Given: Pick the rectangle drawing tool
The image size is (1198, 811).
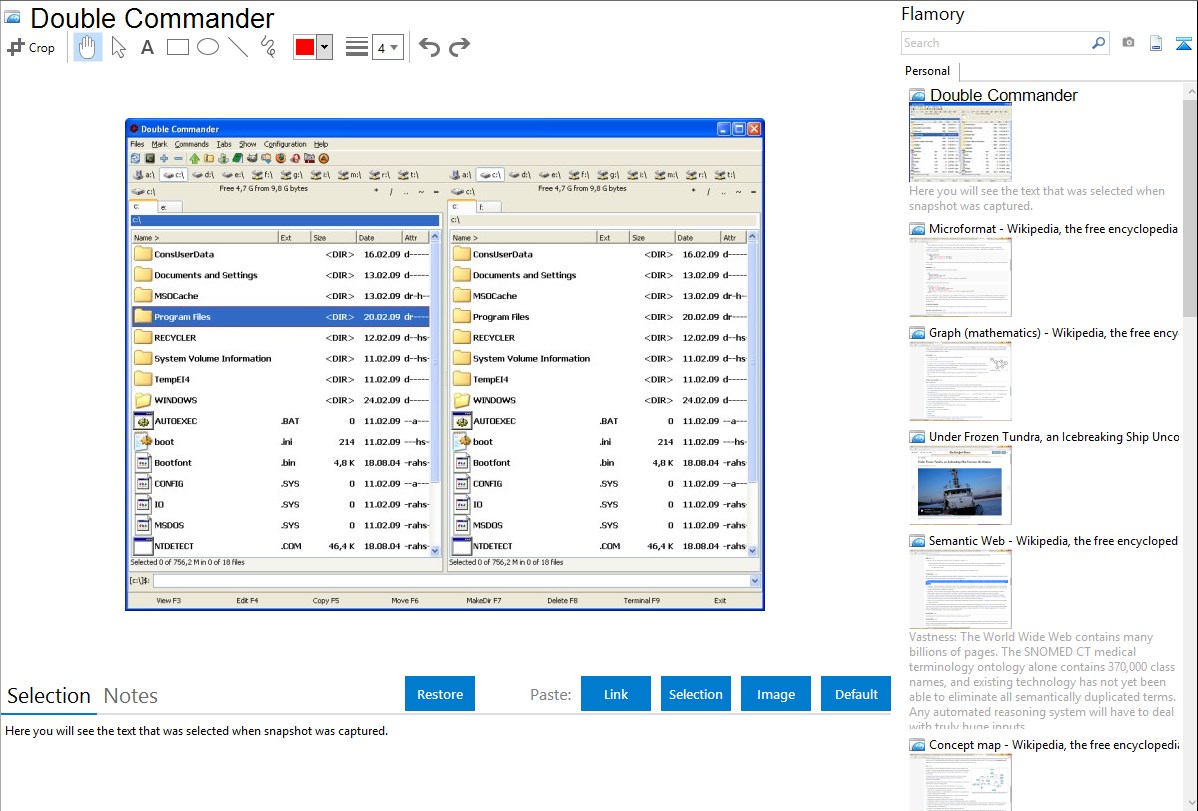Looking at the screenshot, I should click(178, 47).
